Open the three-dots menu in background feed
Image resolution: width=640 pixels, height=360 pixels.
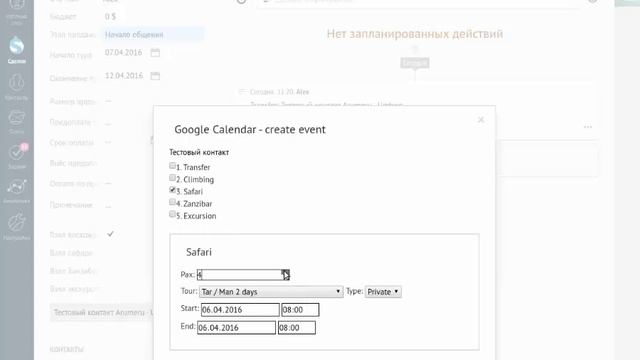588,127
